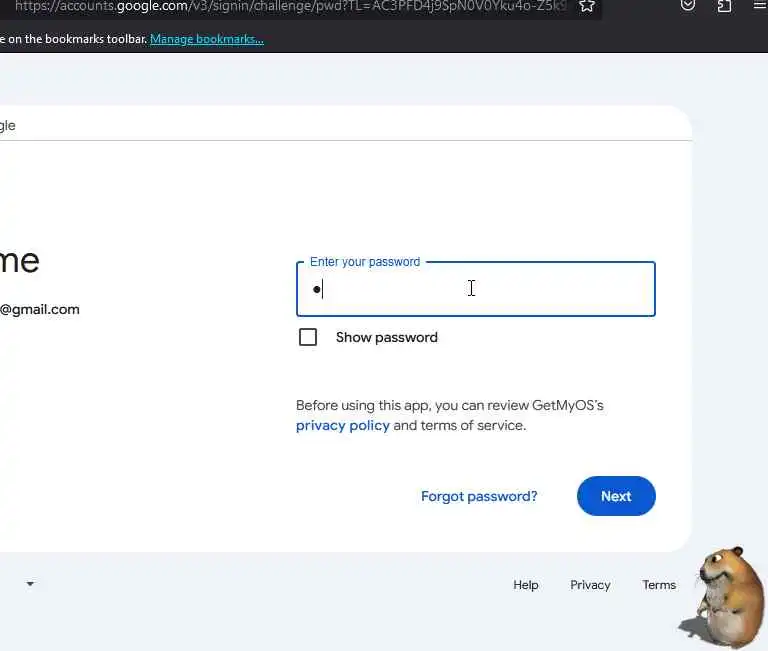Screen dimensions: 768x651
Task: Click the hamster mascot desktop overlay
Action: (726, 597)
